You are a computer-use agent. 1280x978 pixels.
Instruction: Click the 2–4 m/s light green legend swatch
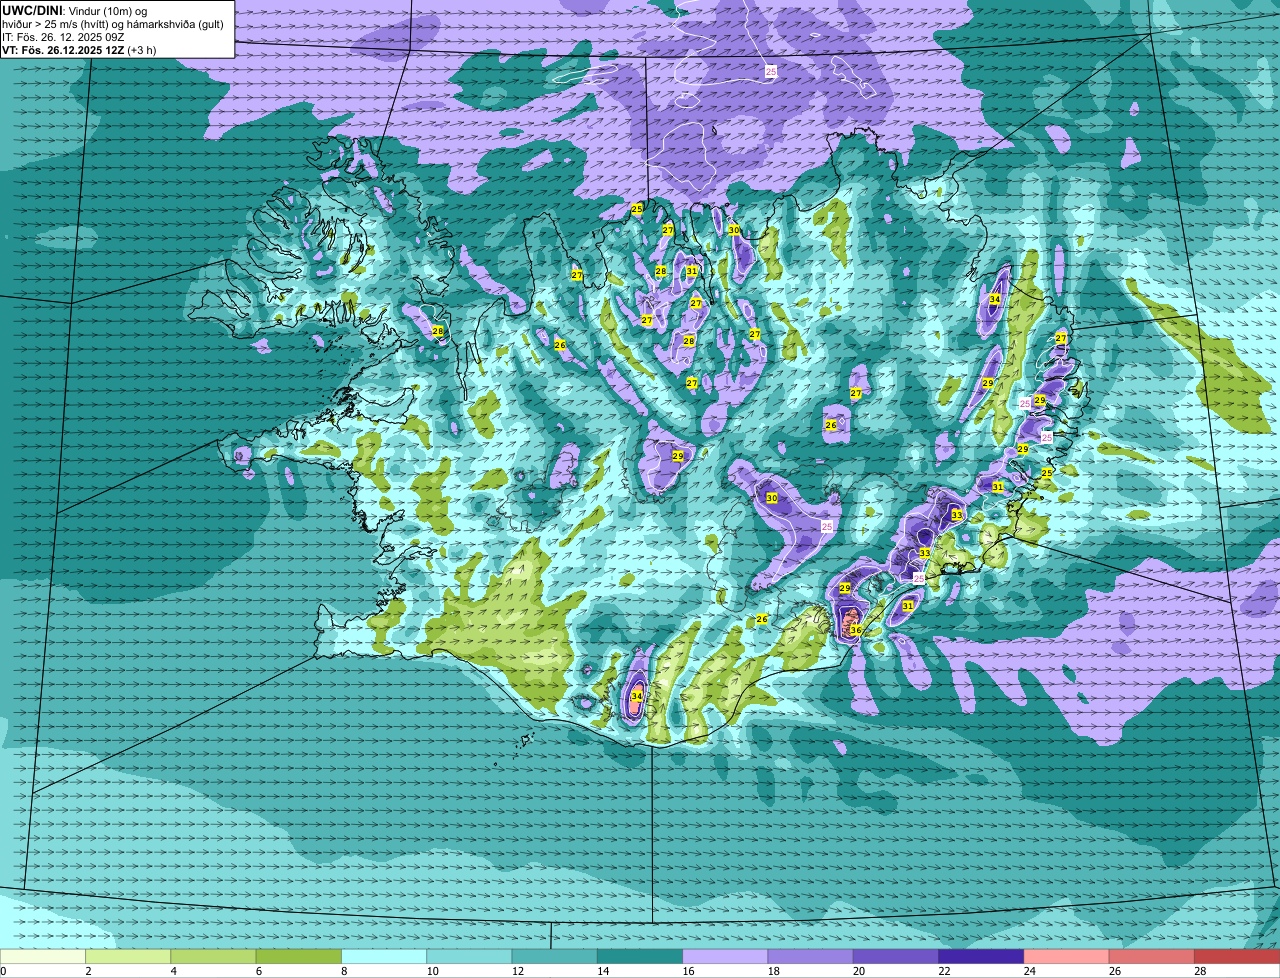point(128,956)
